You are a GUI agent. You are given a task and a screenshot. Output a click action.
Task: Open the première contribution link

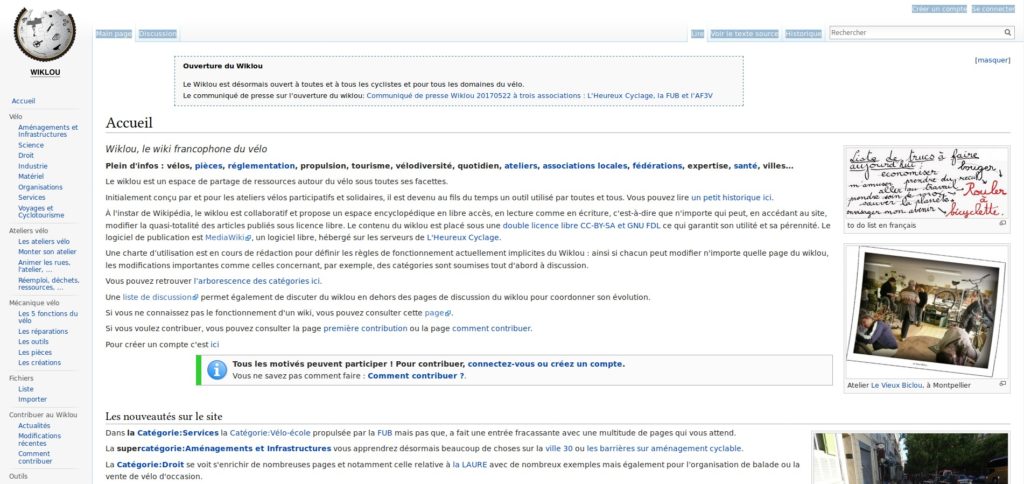pyautogui.click(x=365, y=329)
